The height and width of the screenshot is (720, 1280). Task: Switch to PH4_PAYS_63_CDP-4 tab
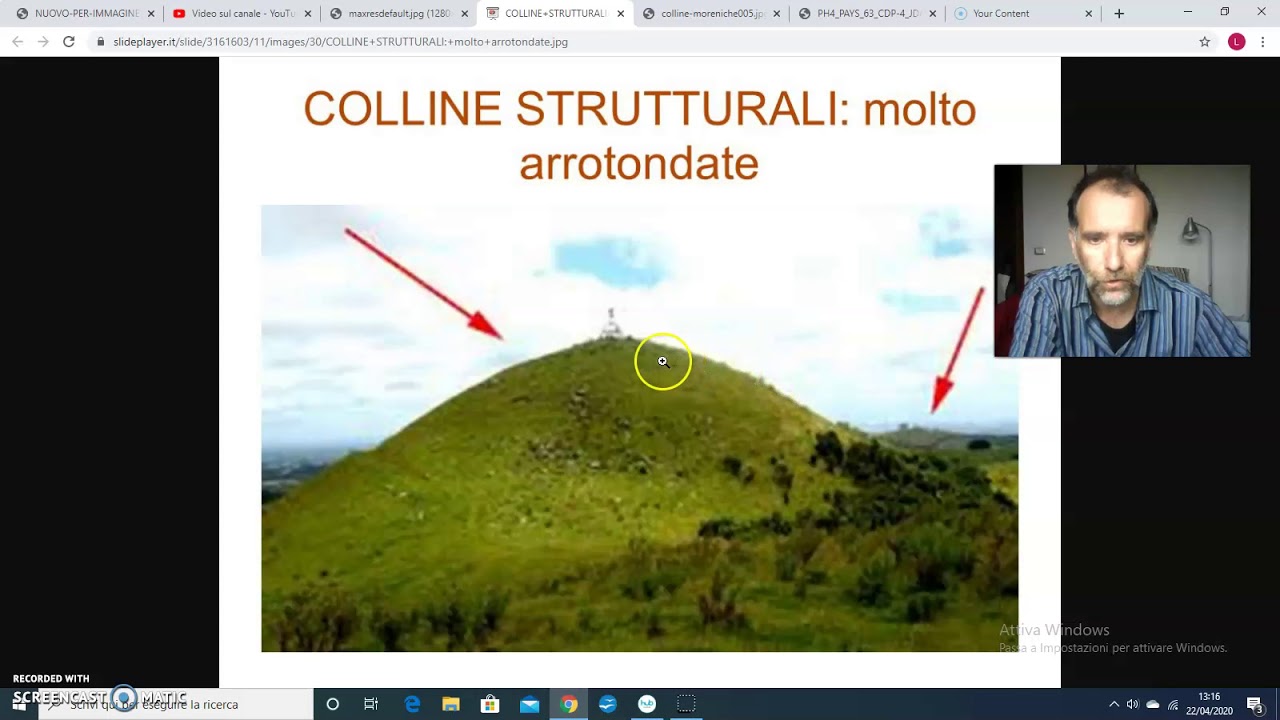pyautogui.click(x=868, y=14)
